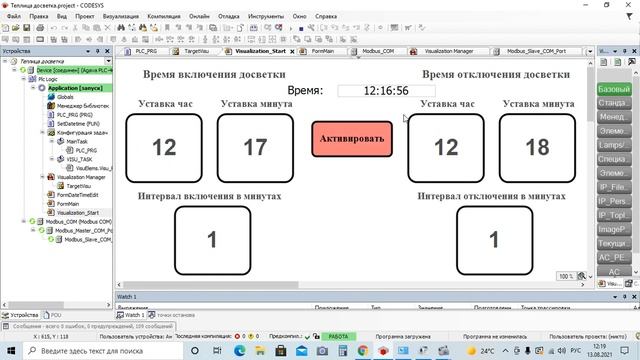This screenshot has height=360, width=640.
Task: Select the Lamps toolbox category
Action: pos(614,145)
